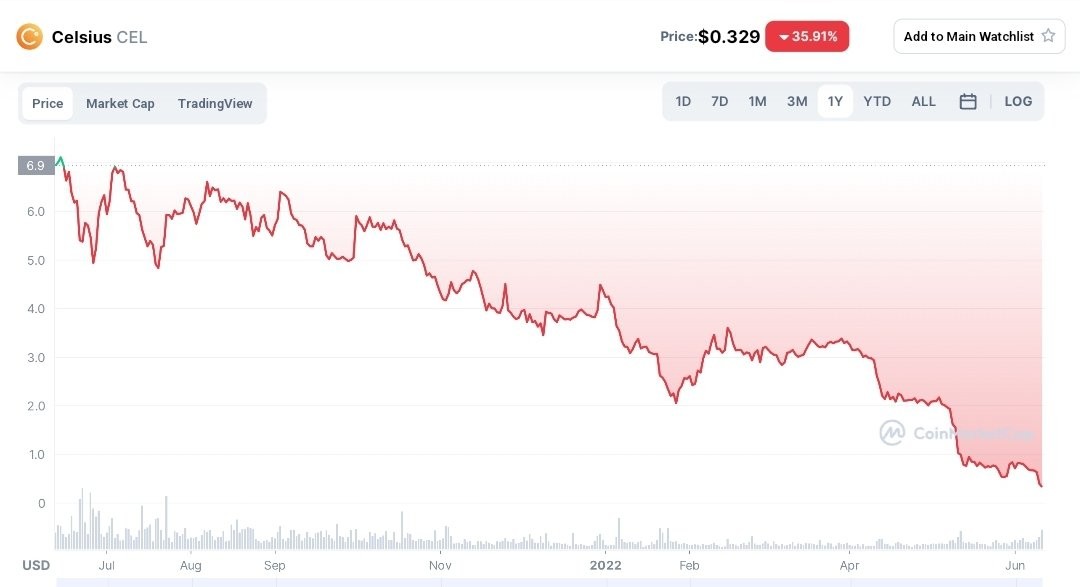The image size is (1080, 587).
Task: Select the 3M time range
Action: click(x=796, y=101)
